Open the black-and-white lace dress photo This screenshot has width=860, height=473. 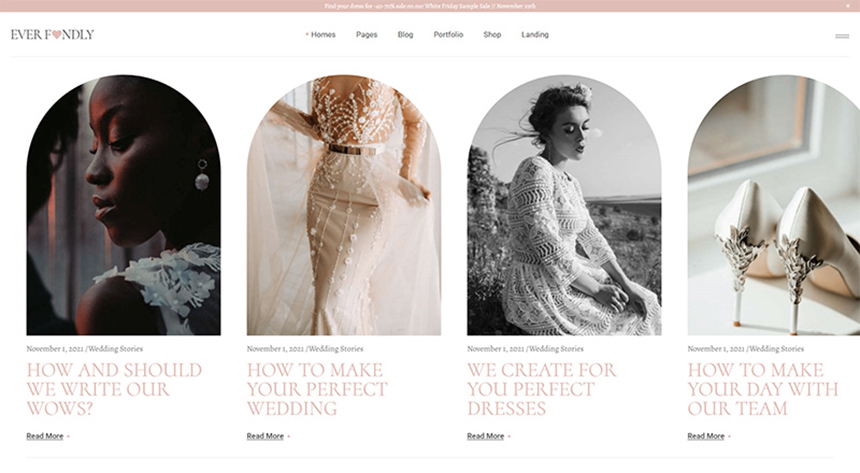click(564, 205)
